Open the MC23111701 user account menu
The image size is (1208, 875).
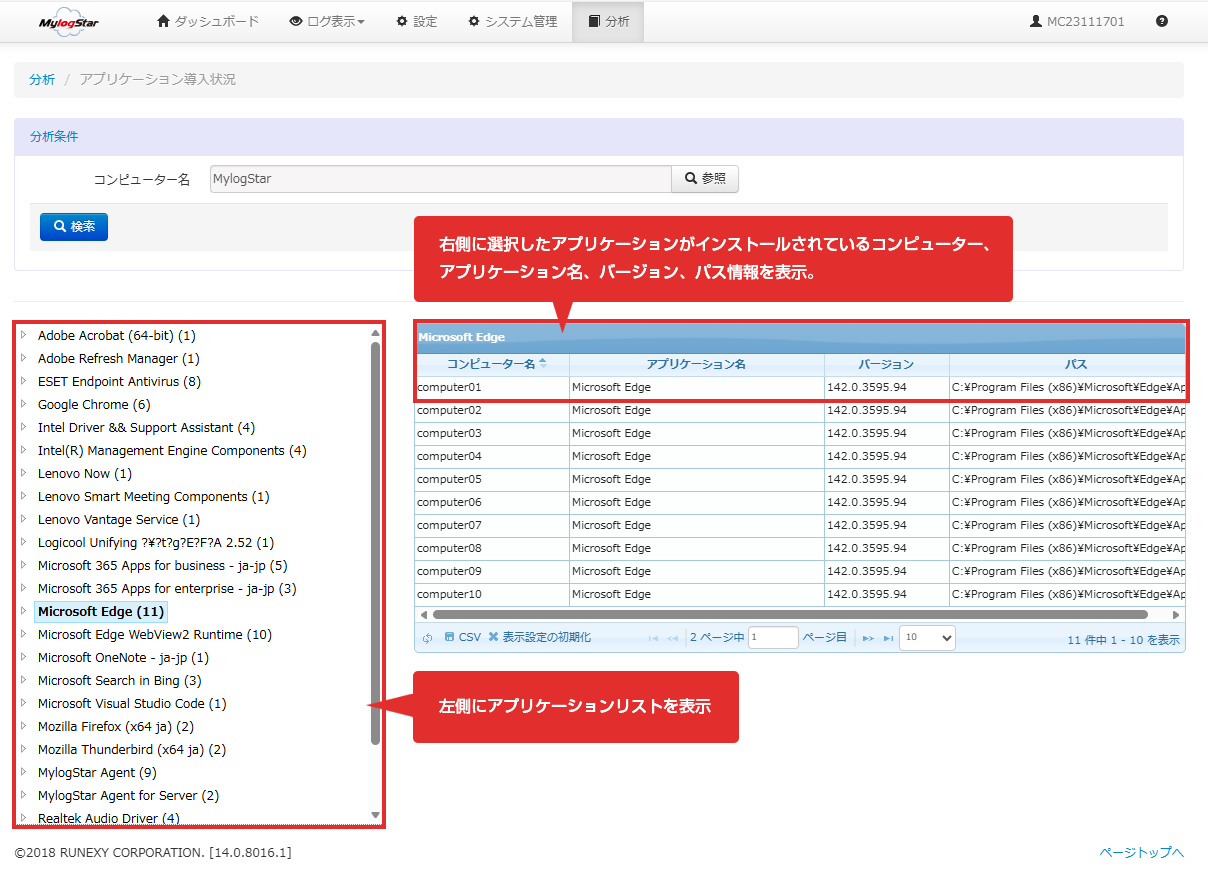coord(1077,21)
